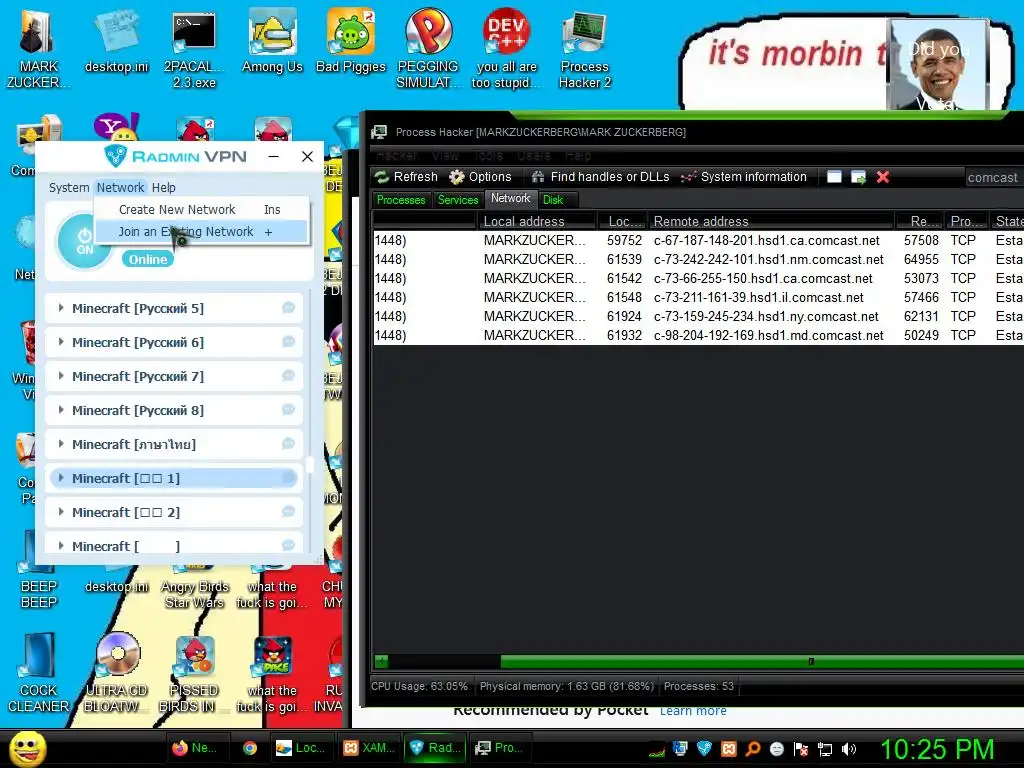
Task: Open Options in Process Hacker toolbar
Action: (480, 177)
